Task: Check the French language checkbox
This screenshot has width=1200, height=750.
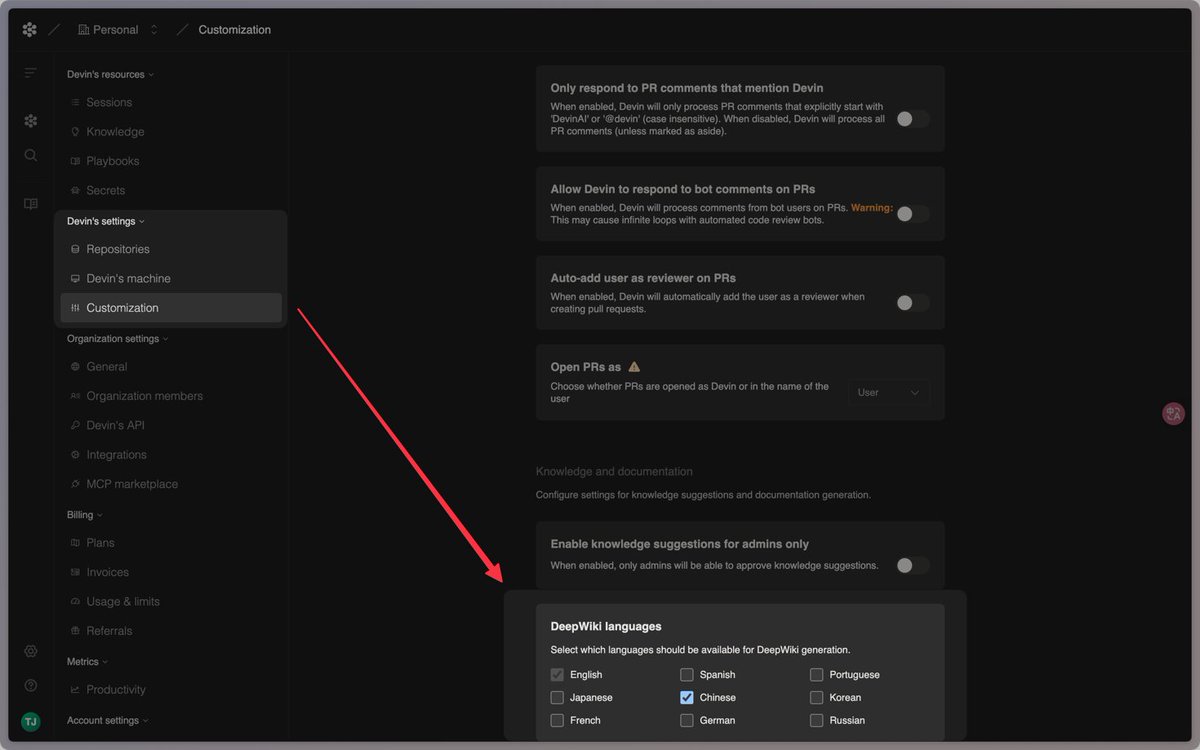Action: click(x=557, y=720)
